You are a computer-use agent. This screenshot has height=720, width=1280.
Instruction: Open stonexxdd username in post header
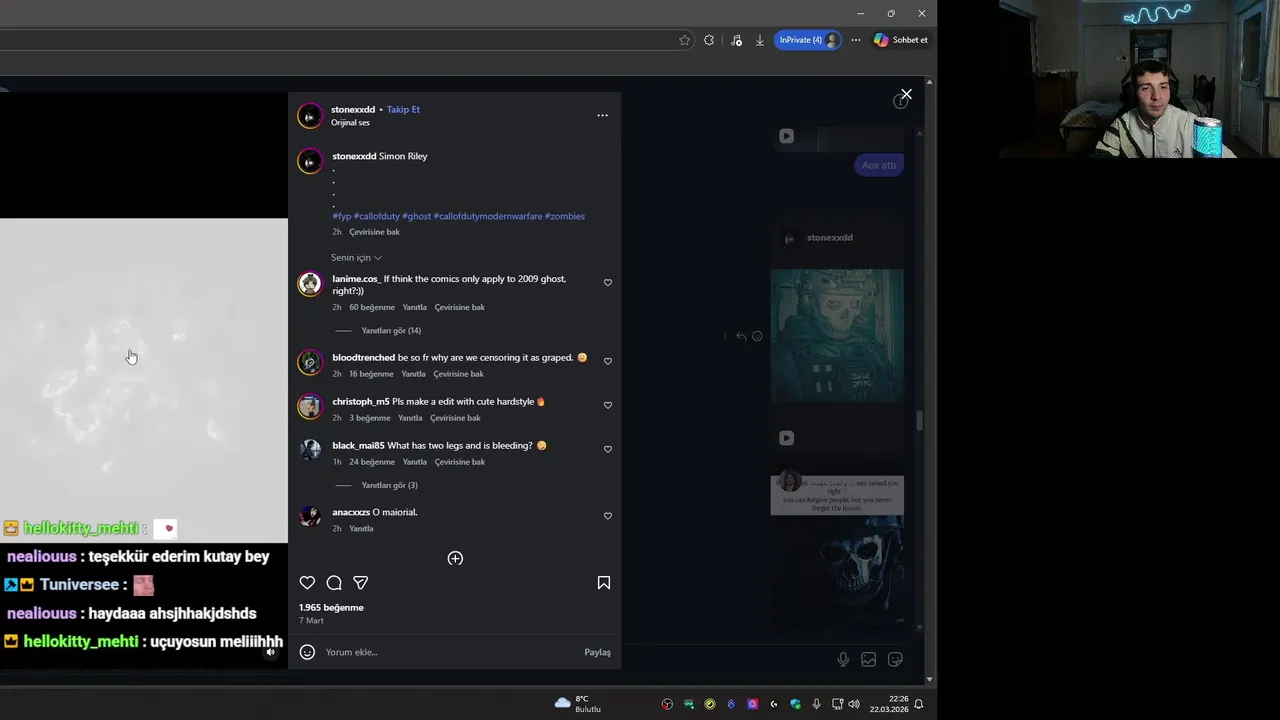(353, 109)
